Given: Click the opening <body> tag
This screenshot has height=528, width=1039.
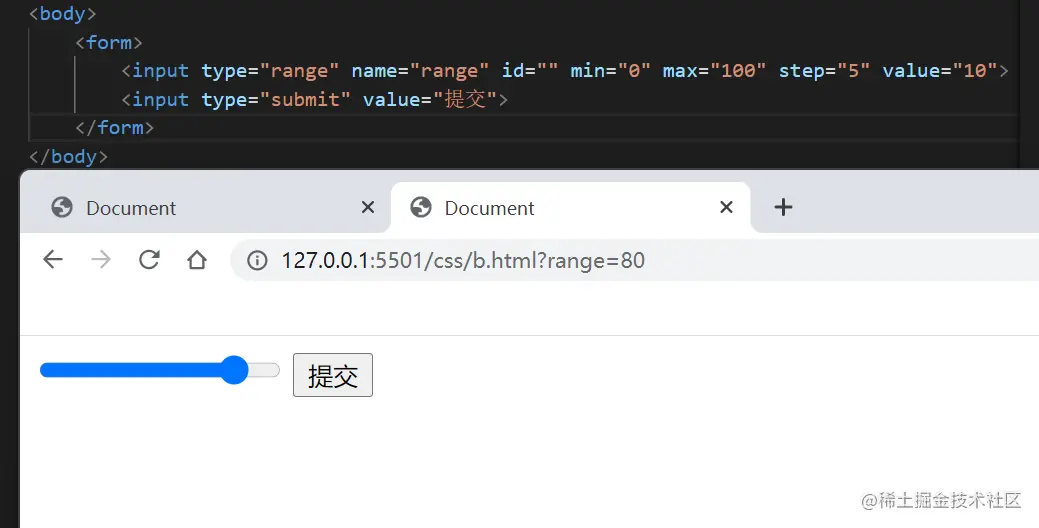Looking at the screenshot, I should click(63, 14).
